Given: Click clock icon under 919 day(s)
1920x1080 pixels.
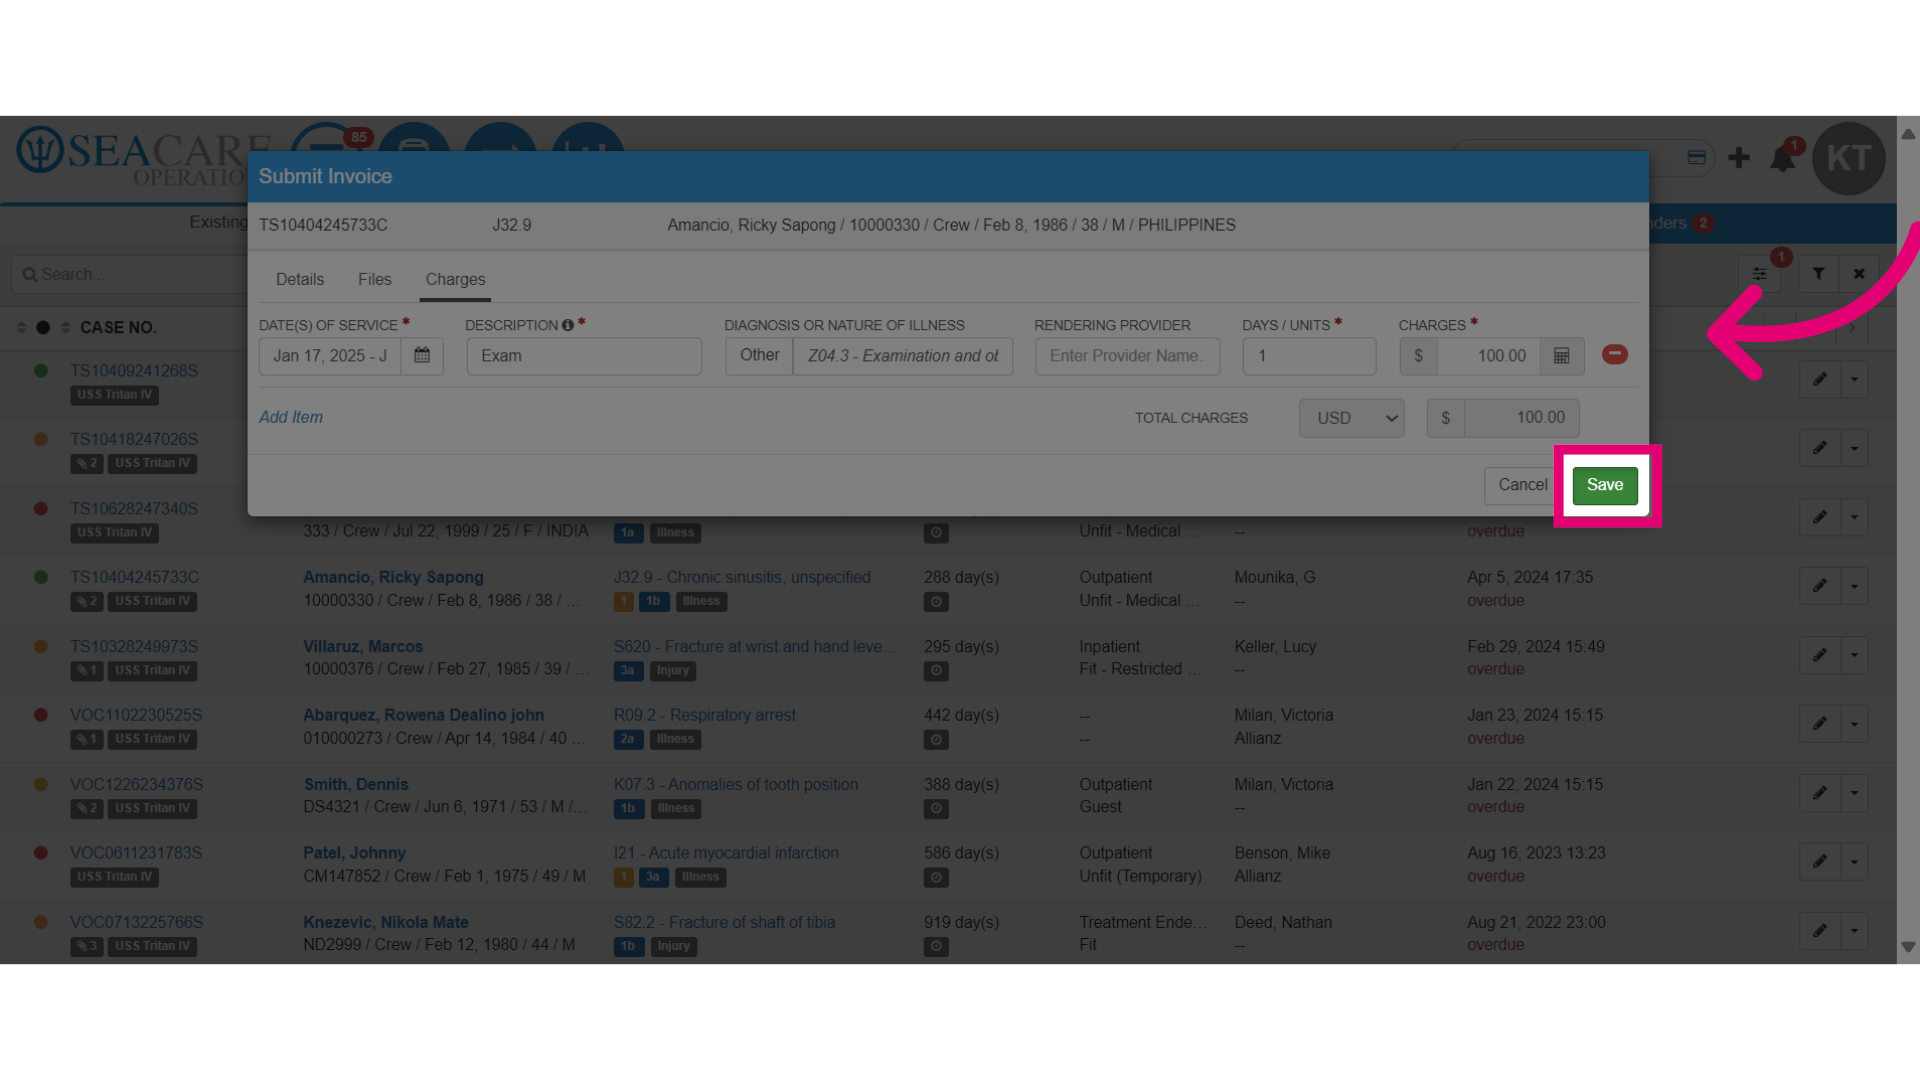Looking at the screenshot, I should coord(936,946).
